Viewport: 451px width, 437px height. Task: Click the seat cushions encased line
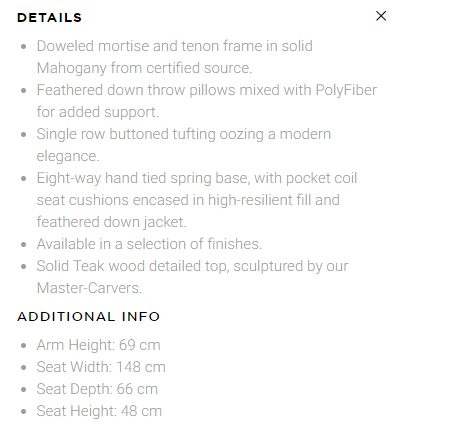pyautogui.click(x=188, y=200)
